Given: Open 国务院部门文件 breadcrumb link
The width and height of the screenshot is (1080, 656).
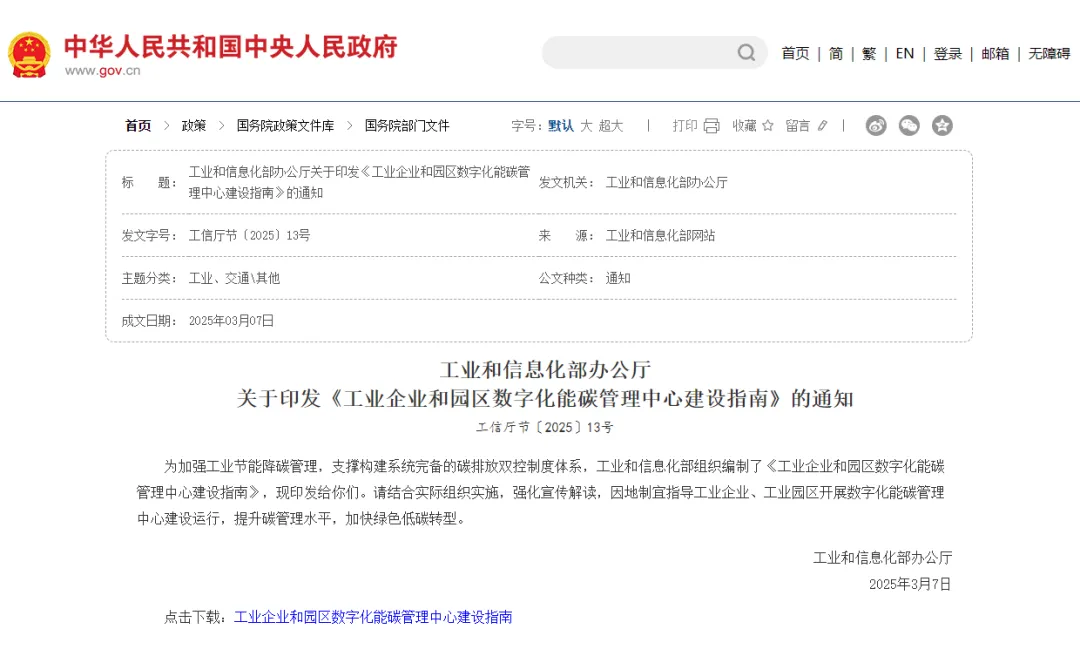Looking at the screenshot, I should click(407, 126).
